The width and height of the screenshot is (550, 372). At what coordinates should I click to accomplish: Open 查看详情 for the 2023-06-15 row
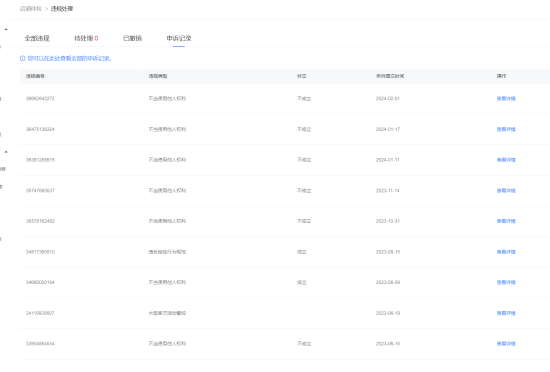[x=506, y=344]
